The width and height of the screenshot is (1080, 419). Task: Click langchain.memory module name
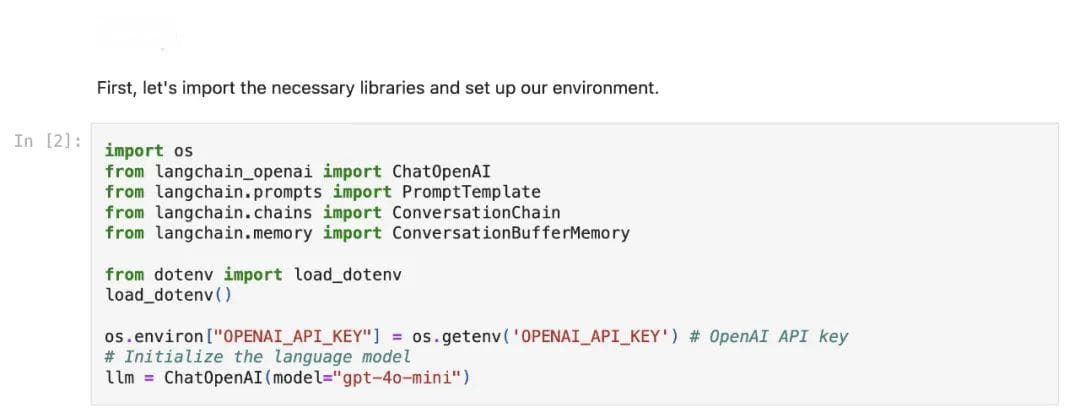(233, 234)
